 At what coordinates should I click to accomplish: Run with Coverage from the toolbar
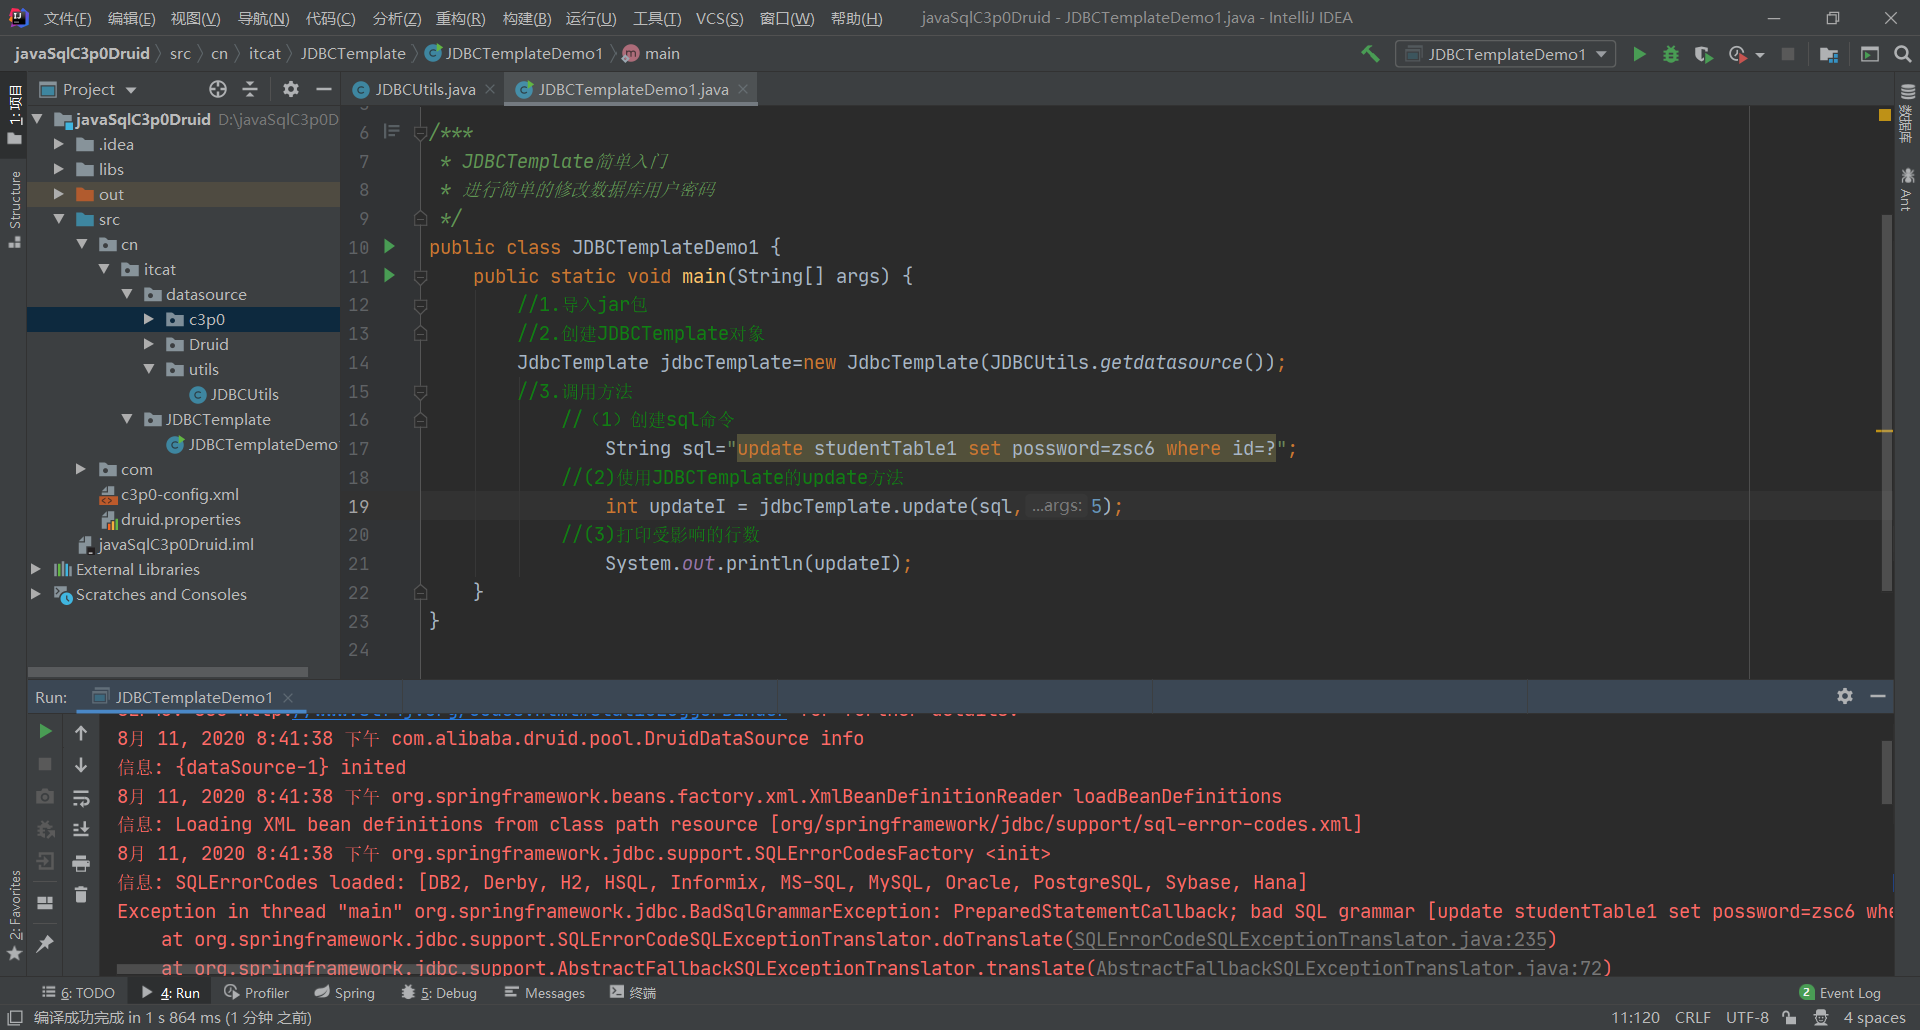(1703, 54)
